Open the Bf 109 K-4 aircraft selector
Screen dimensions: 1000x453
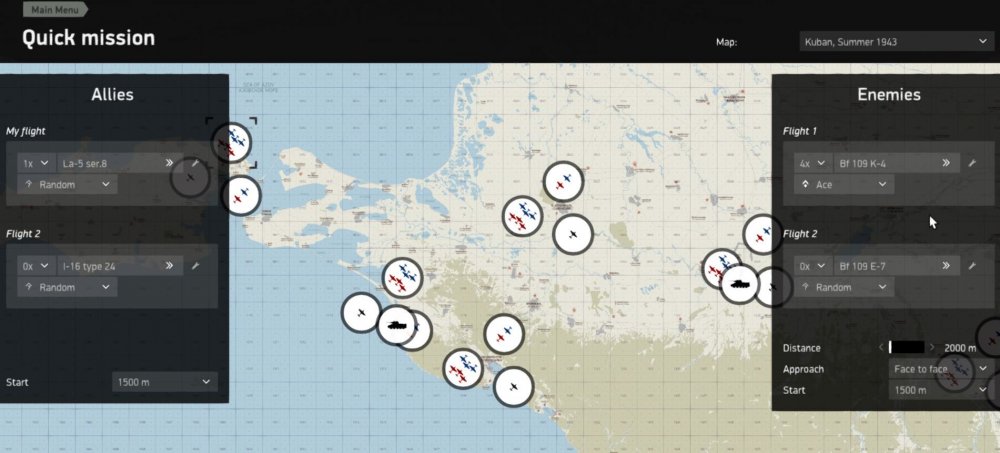(896, 163)
